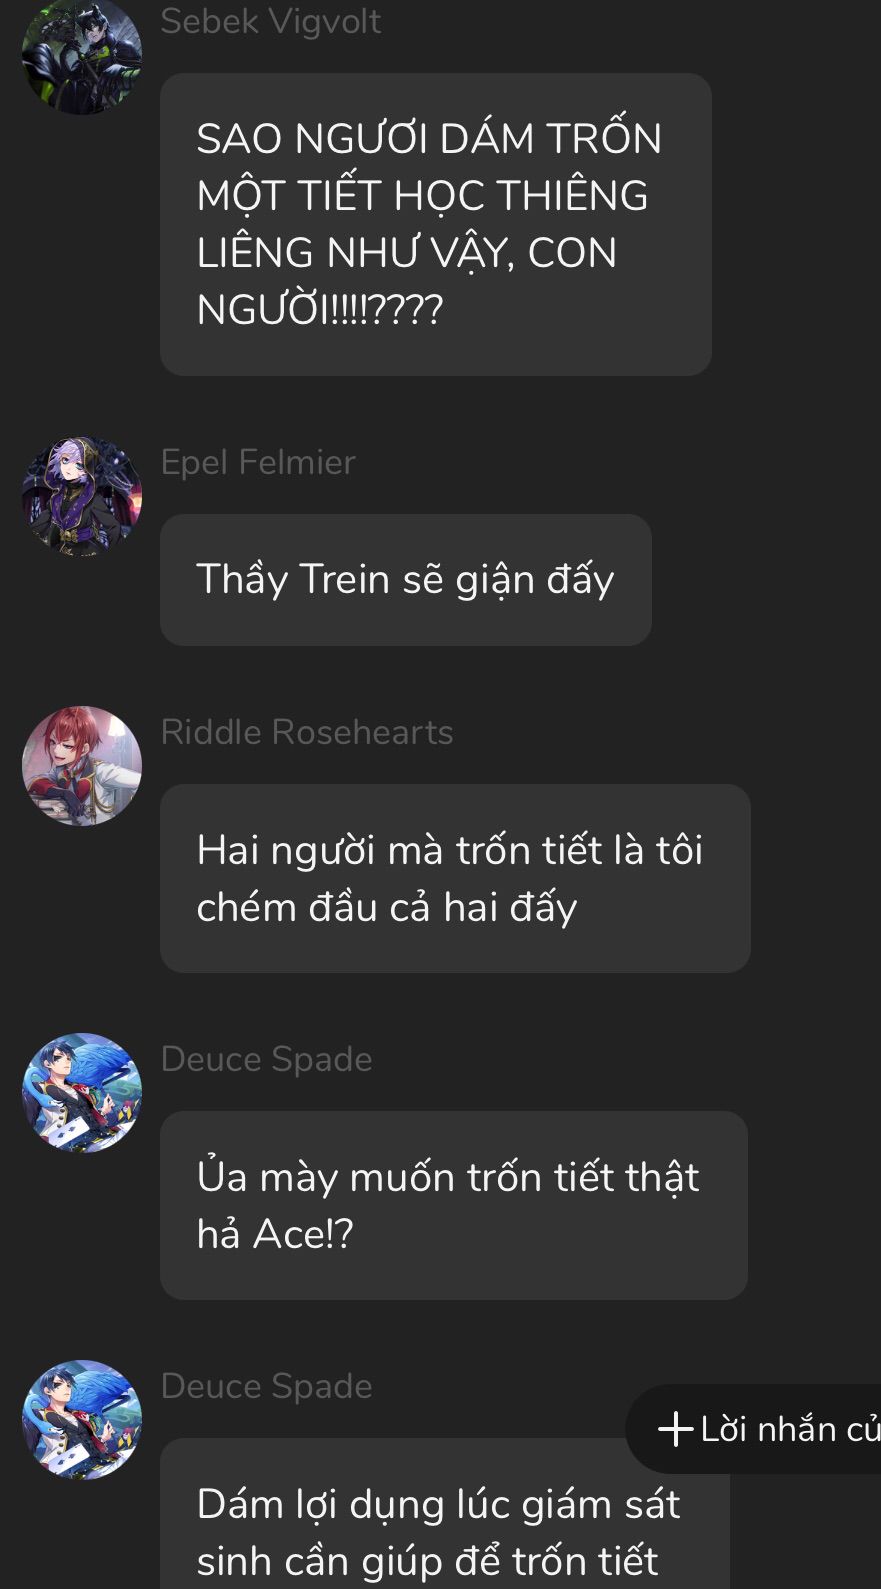Select the 'Dám lợi dụng lúc giám sát' bubble
Viewport: 881px width, 1589px height.
tap(445, 1513)
